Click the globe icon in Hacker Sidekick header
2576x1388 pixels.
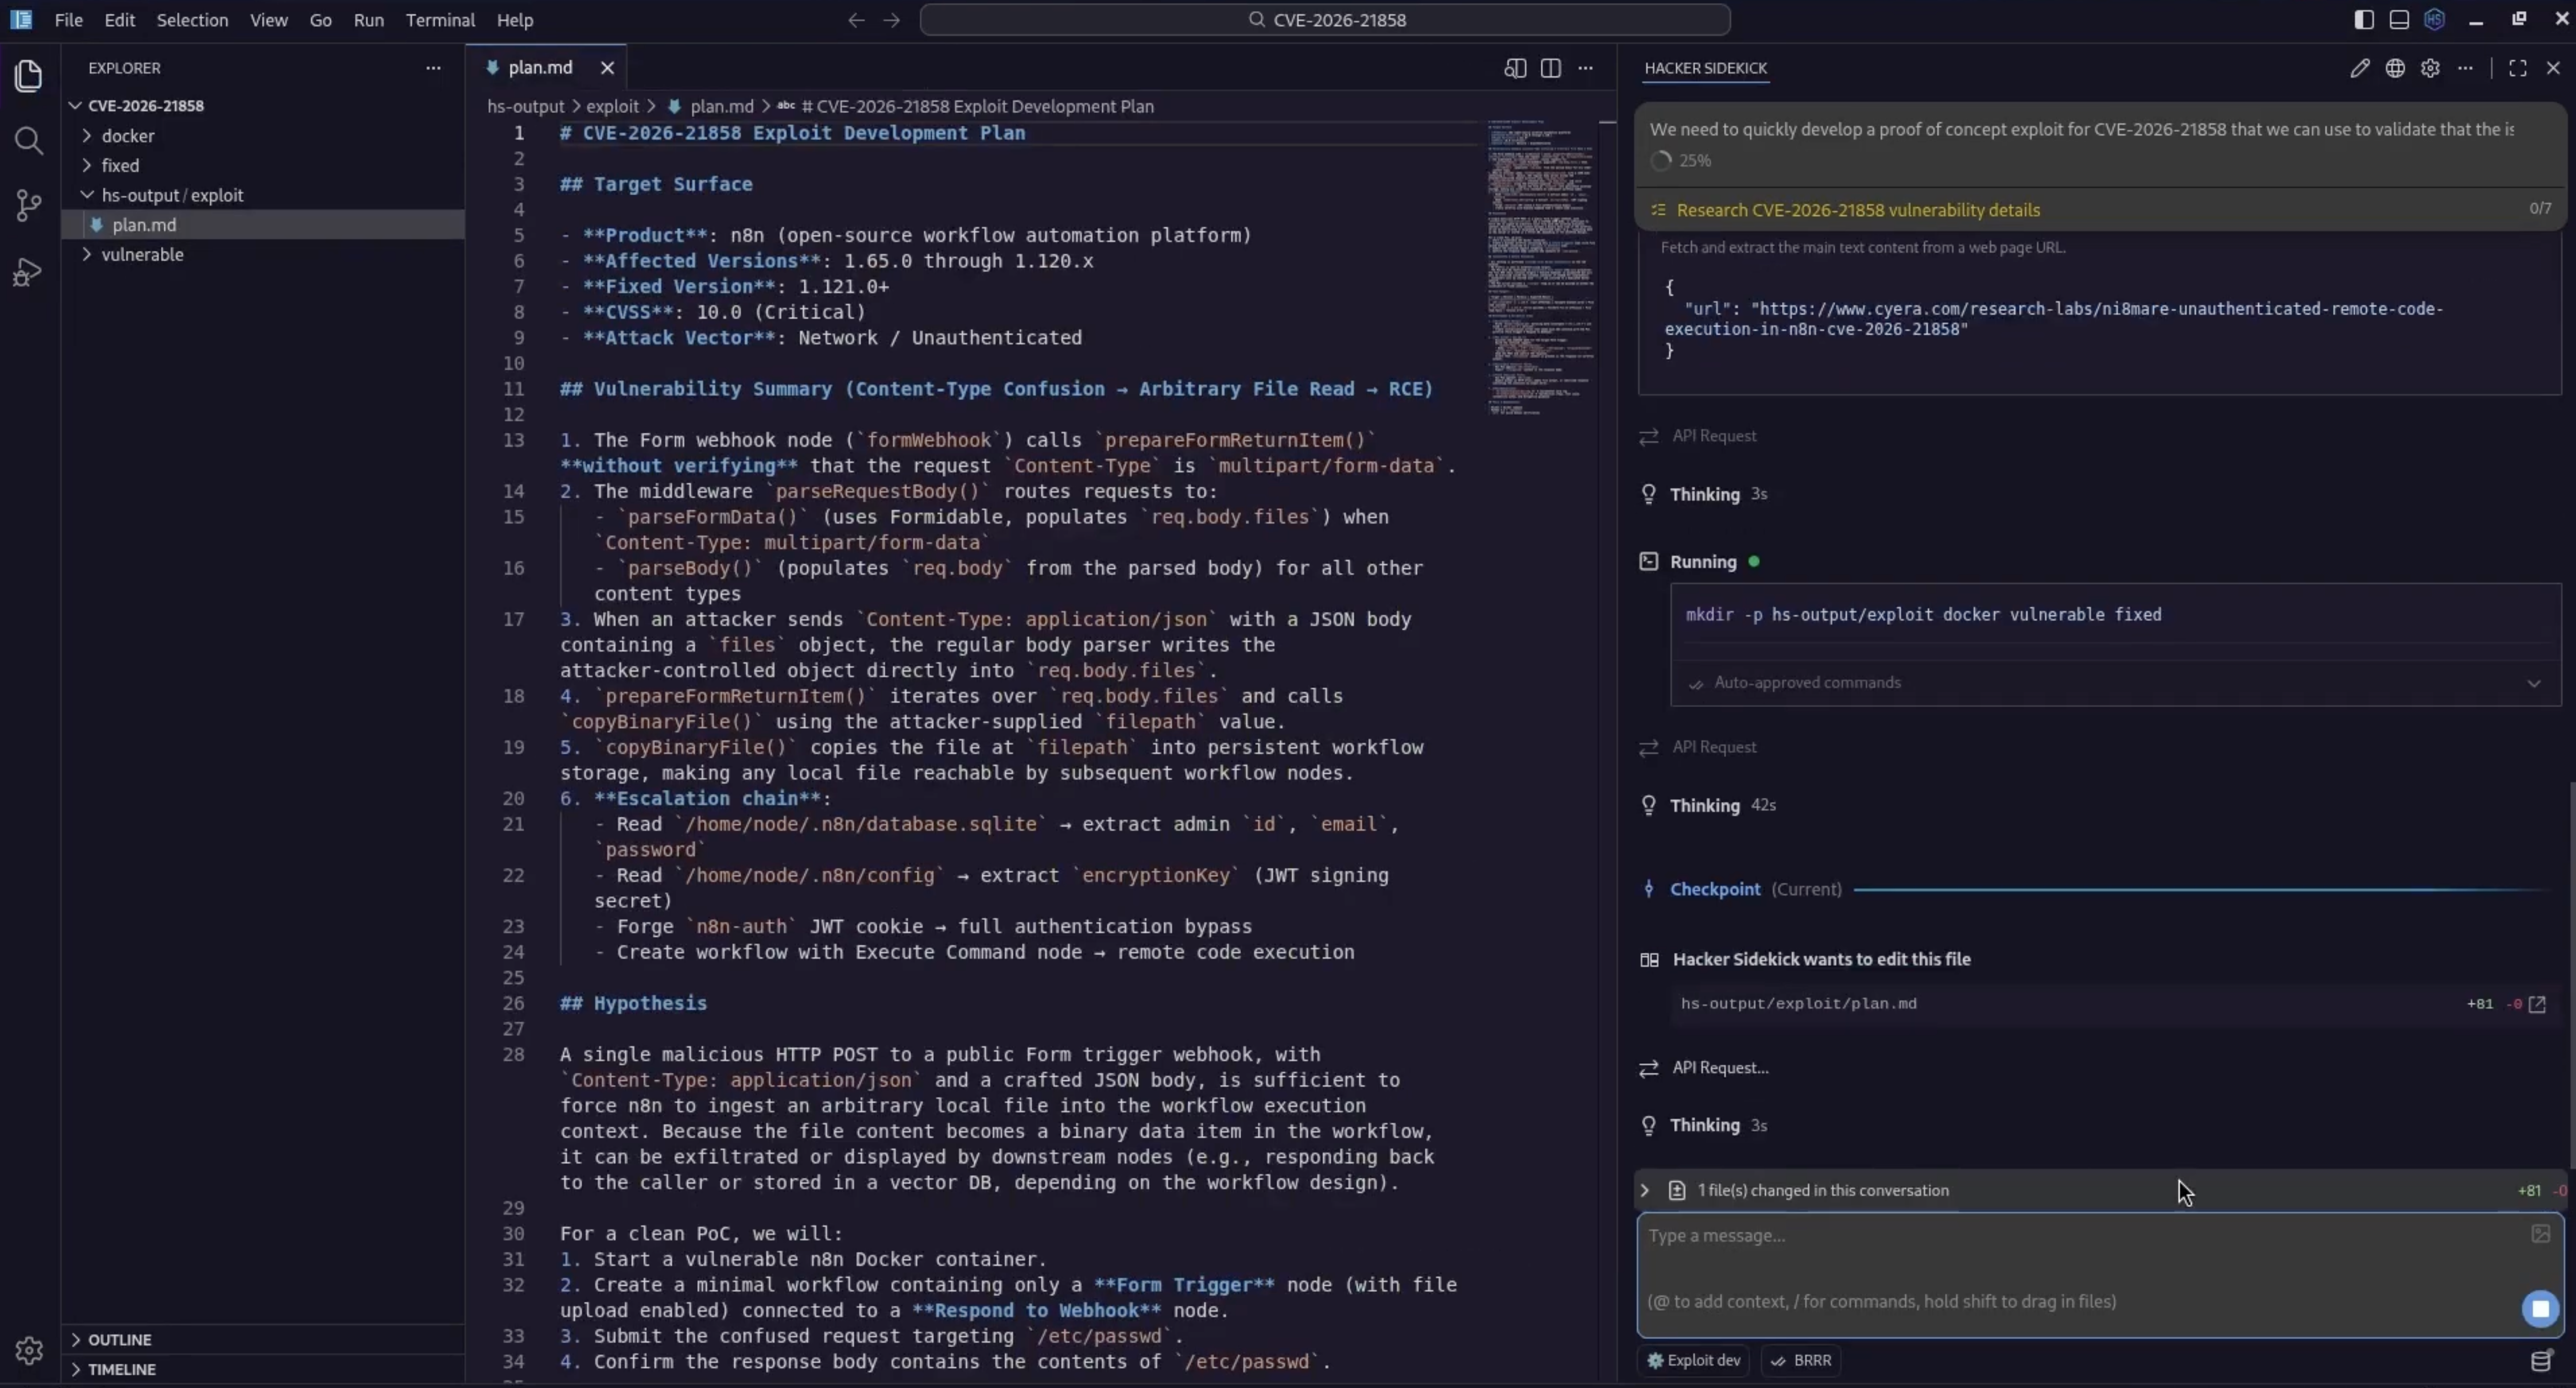pos(2395,68)
